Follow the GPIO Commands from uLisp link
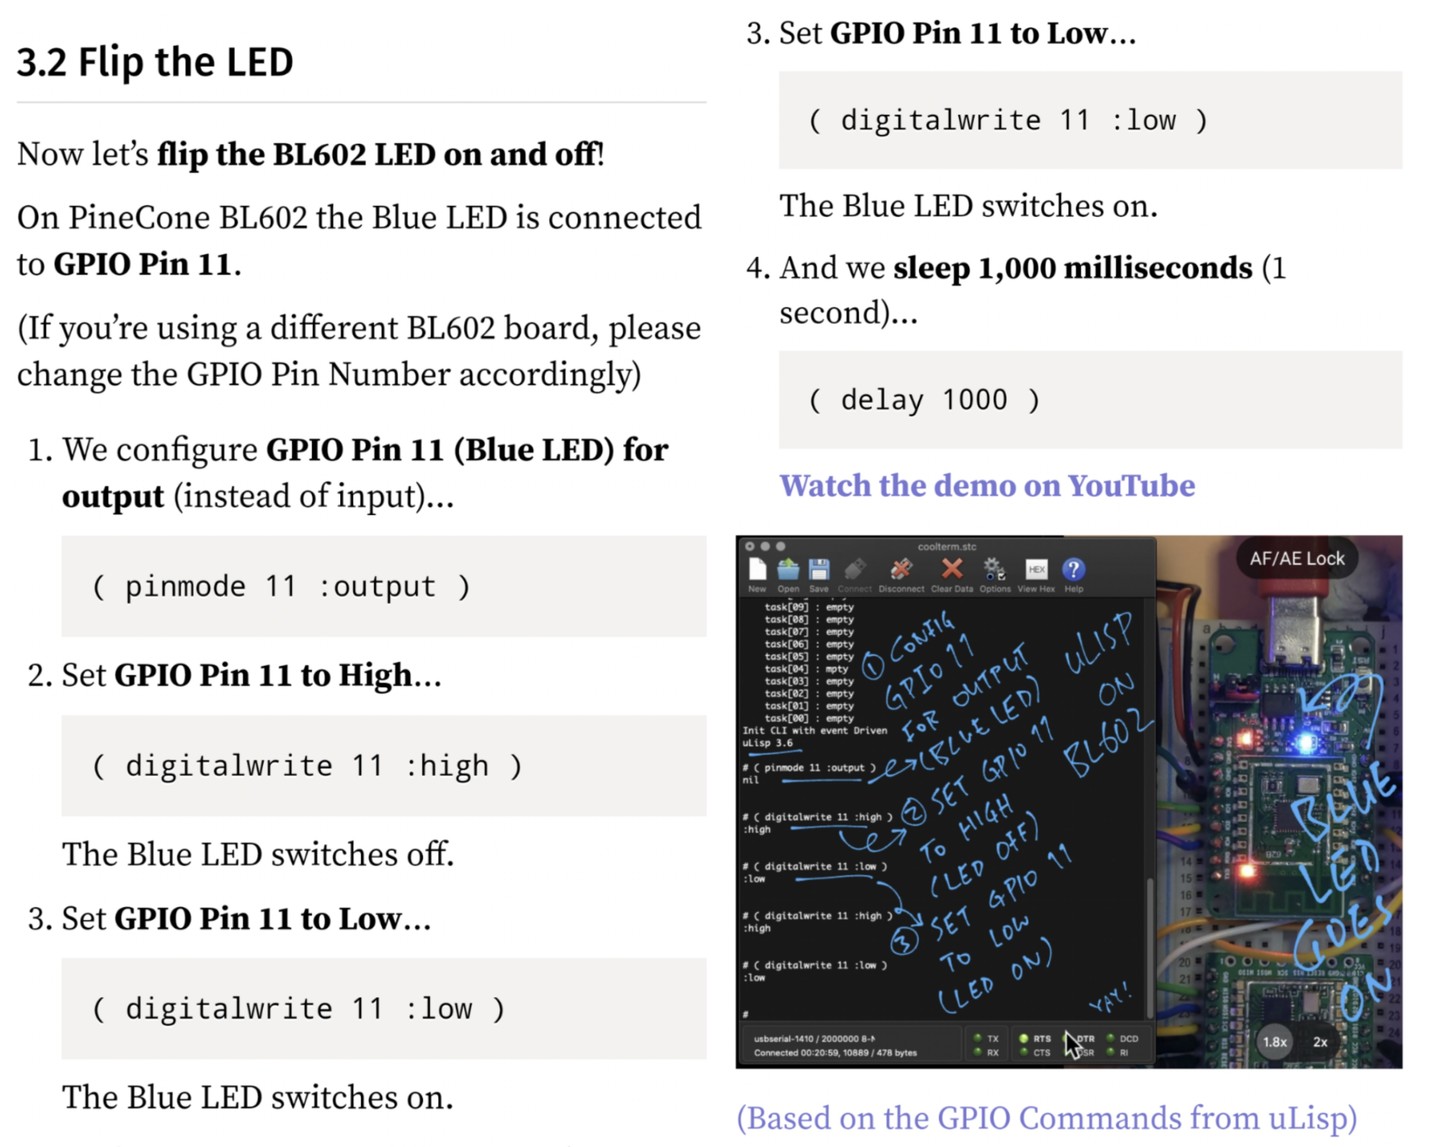The image size is (1429, 1147). pyautogui.click(x=1046, y=1118)
